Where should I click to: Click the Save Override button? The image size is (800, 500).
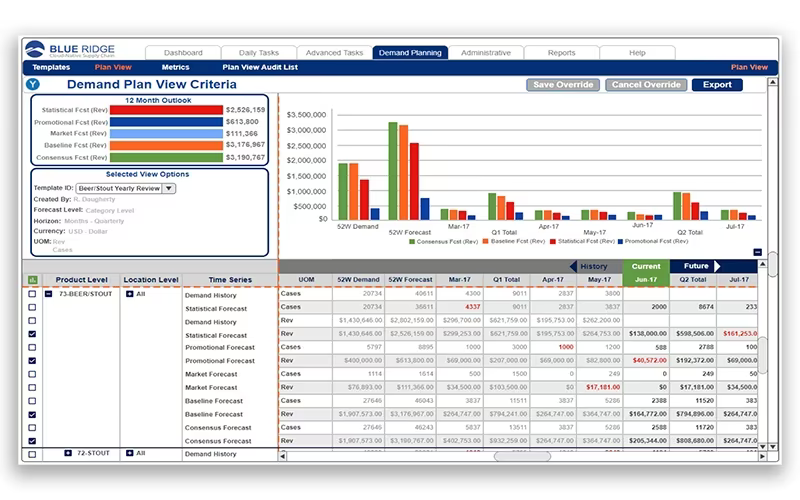tap(563, 85)
